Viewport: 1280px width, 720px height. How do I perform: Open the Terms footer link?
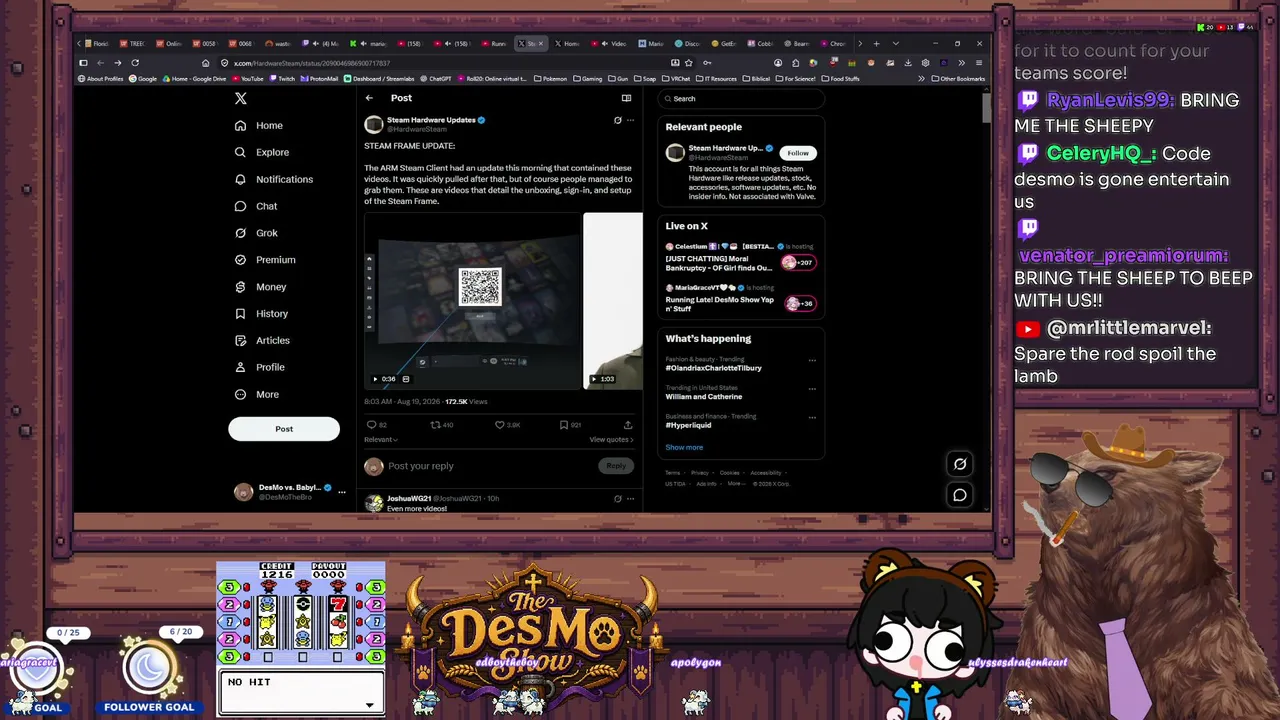[672, 473]
